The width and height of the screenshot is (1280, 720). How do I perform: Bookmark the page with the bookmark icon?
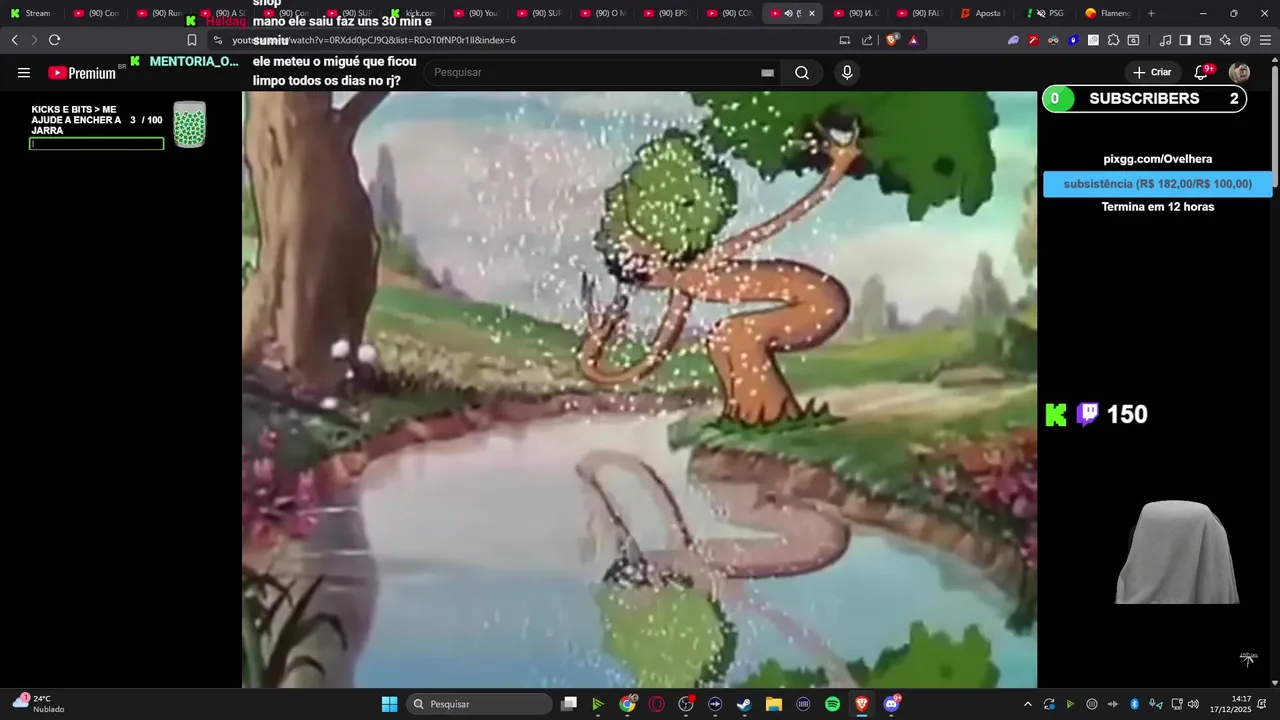192,40
